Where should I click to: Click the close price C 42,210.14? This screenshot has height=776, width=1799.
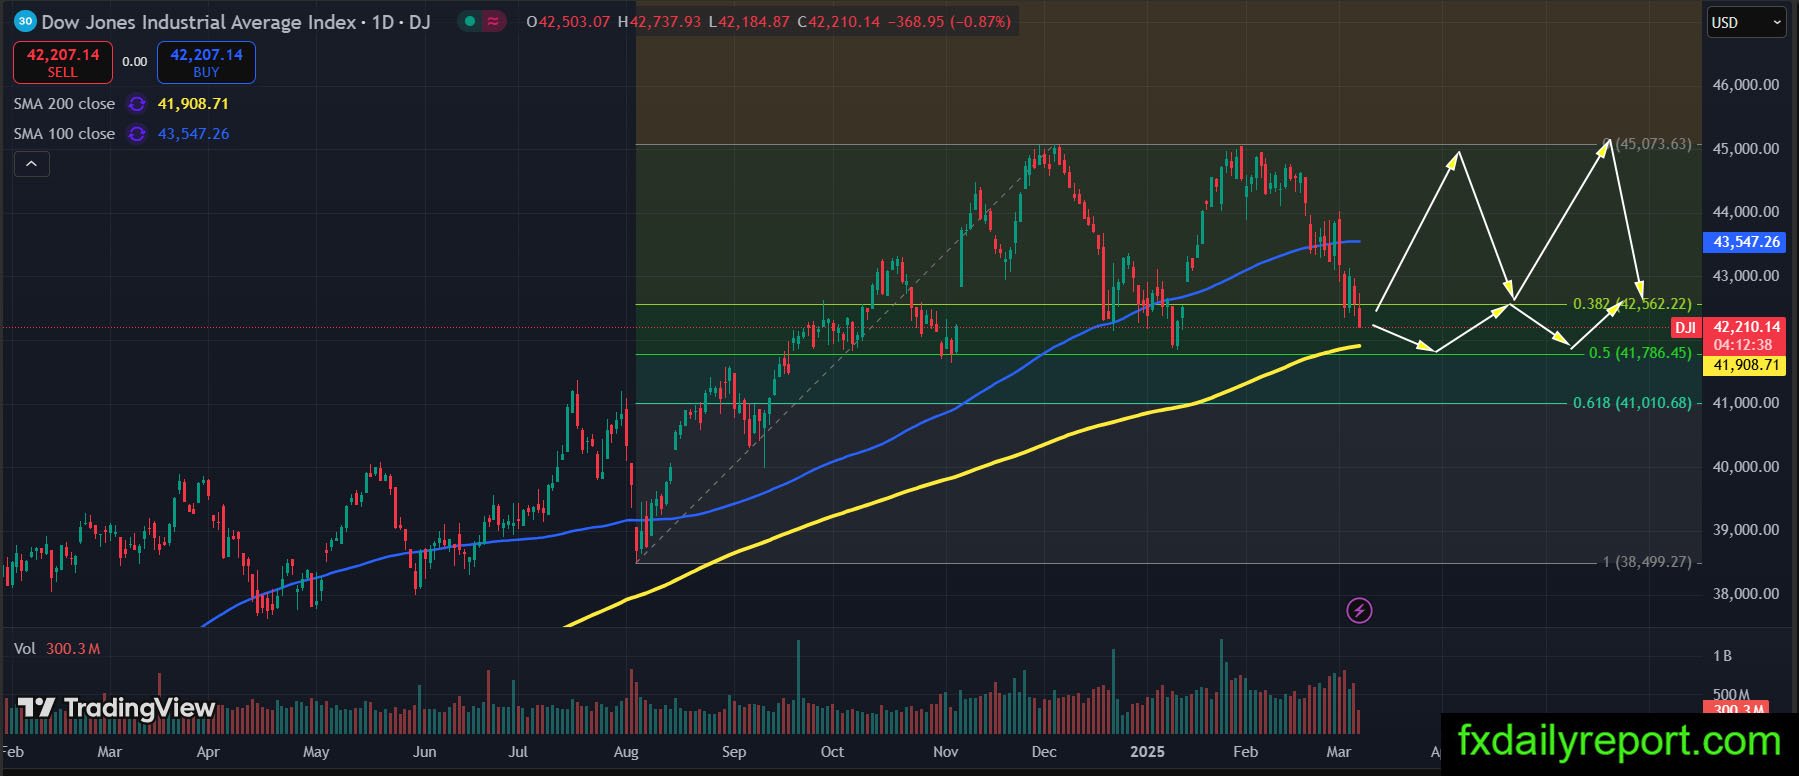click(x=839, y=22)
